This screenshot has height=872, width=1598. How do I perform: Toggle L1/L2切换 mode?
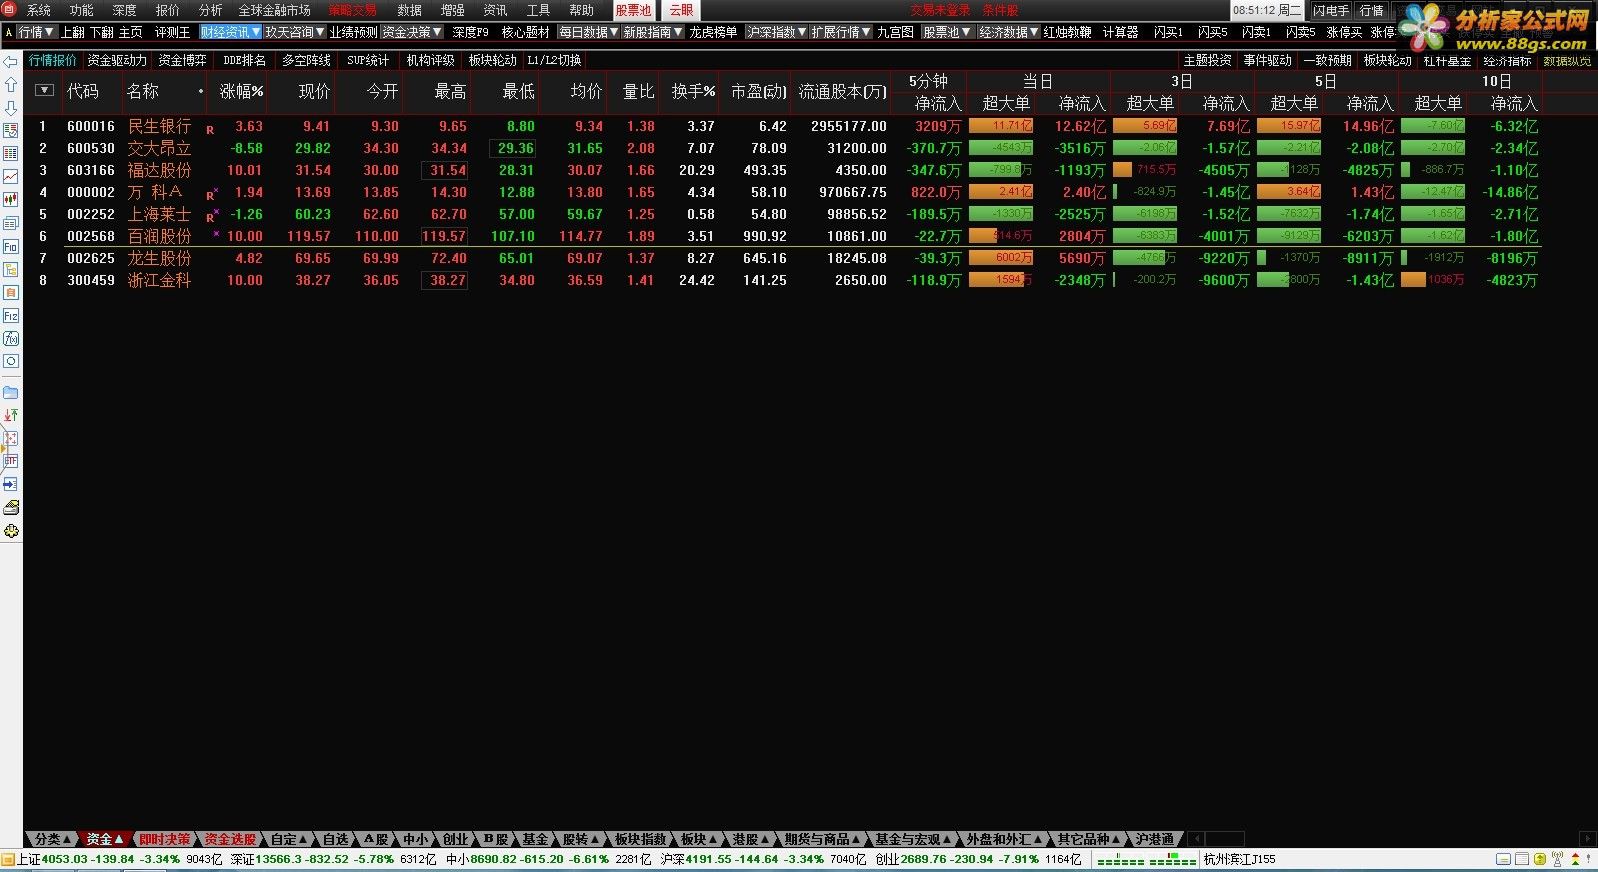point(553,61)
